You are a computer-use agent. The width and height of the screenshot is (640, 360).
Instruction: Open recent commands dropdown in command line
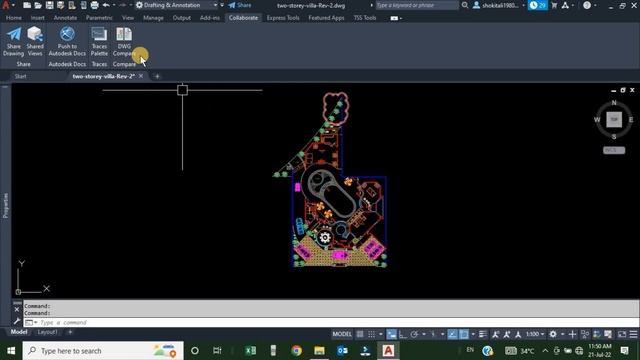point(31,322)
